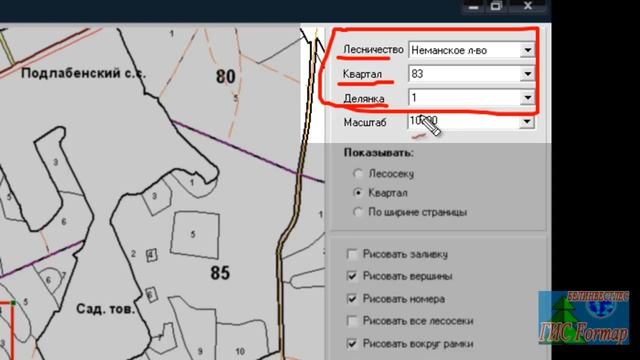Click the Лесничество label

click(373, 50)
